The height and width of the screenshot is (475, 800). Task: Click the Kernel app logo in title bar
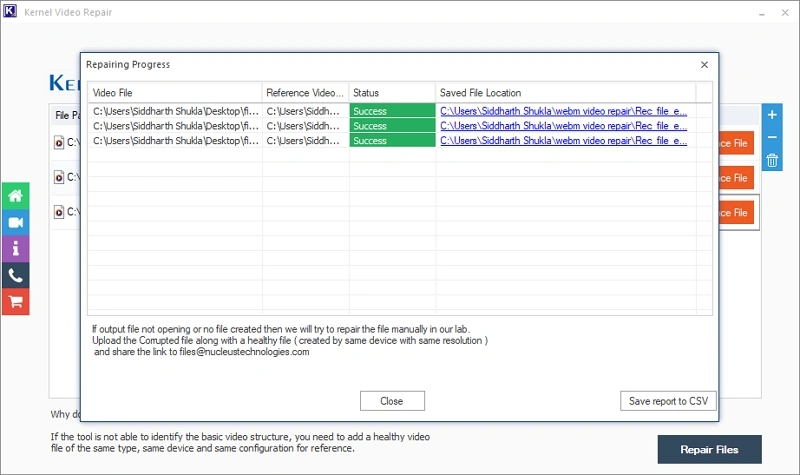(10, 11)
